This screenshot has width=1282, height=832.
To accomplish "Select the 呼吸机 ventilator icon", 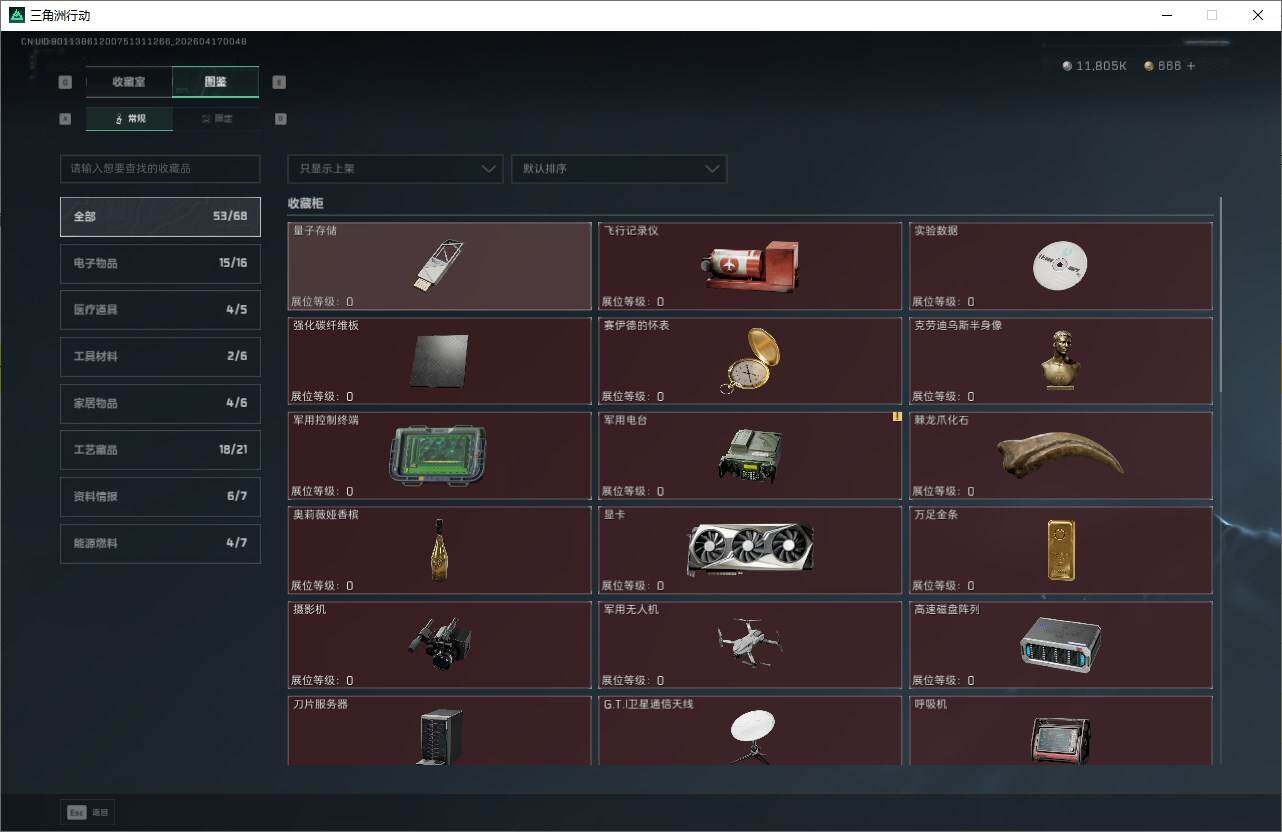I will [1060, 740].
